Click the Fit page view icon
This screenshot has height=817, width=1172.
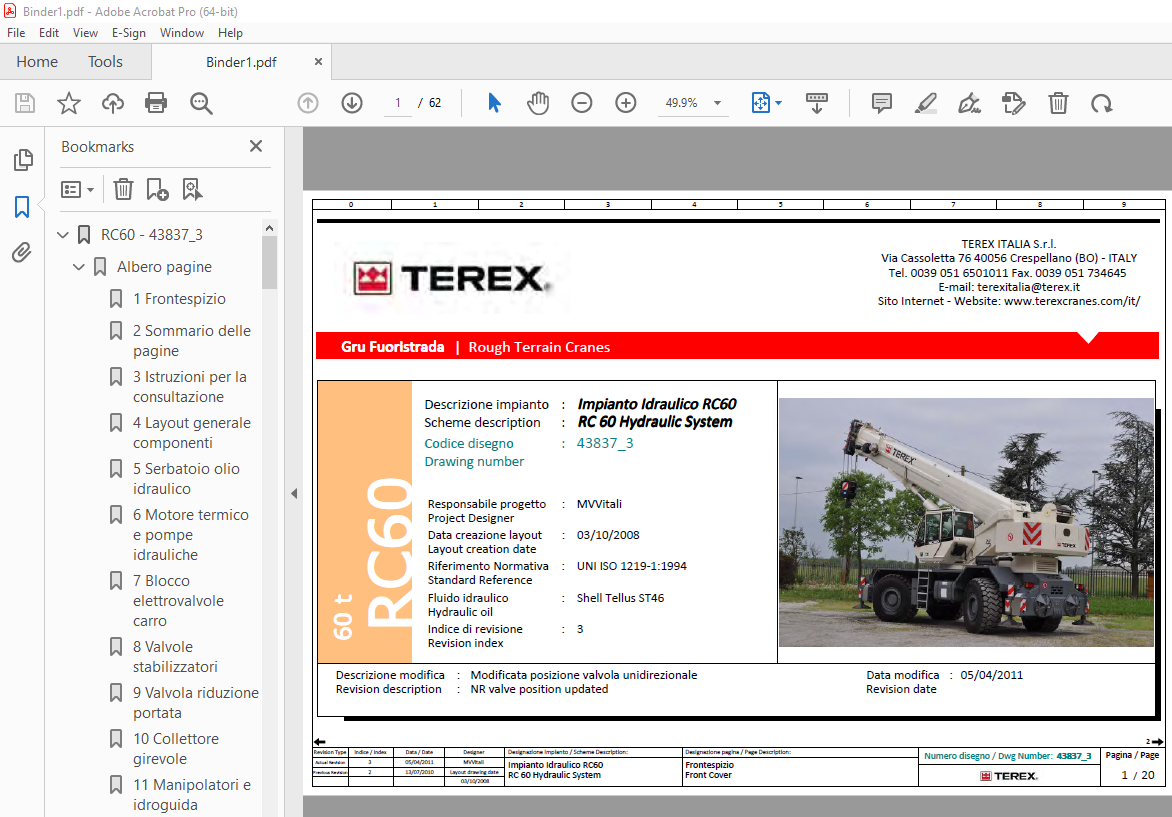pyautogui.click(x=760, y=102)
